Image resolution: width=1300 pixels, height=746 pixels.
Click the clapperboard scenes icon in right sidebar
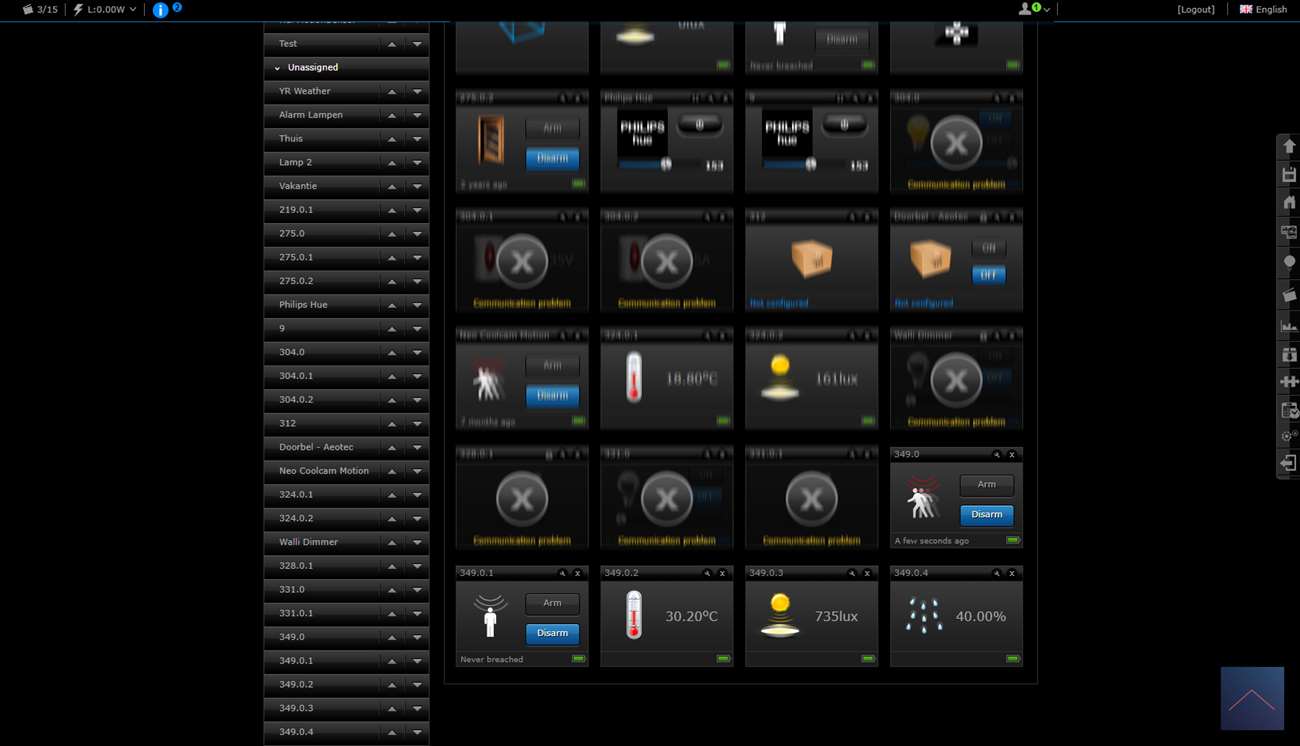coord(1289,295)
